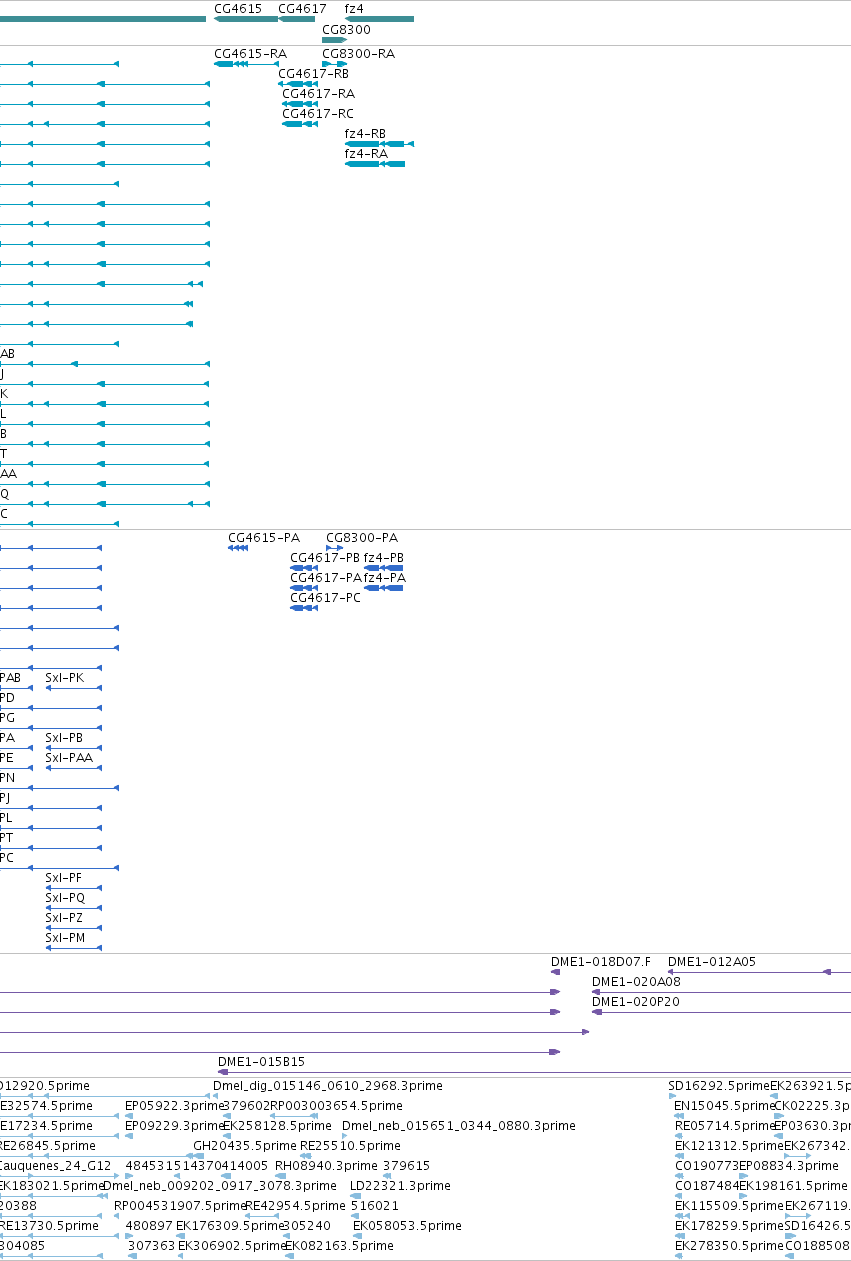Select the fz4-PB protein label
Image resolution: width=851 pixels, height=1261 pixels.
[384, 558]
